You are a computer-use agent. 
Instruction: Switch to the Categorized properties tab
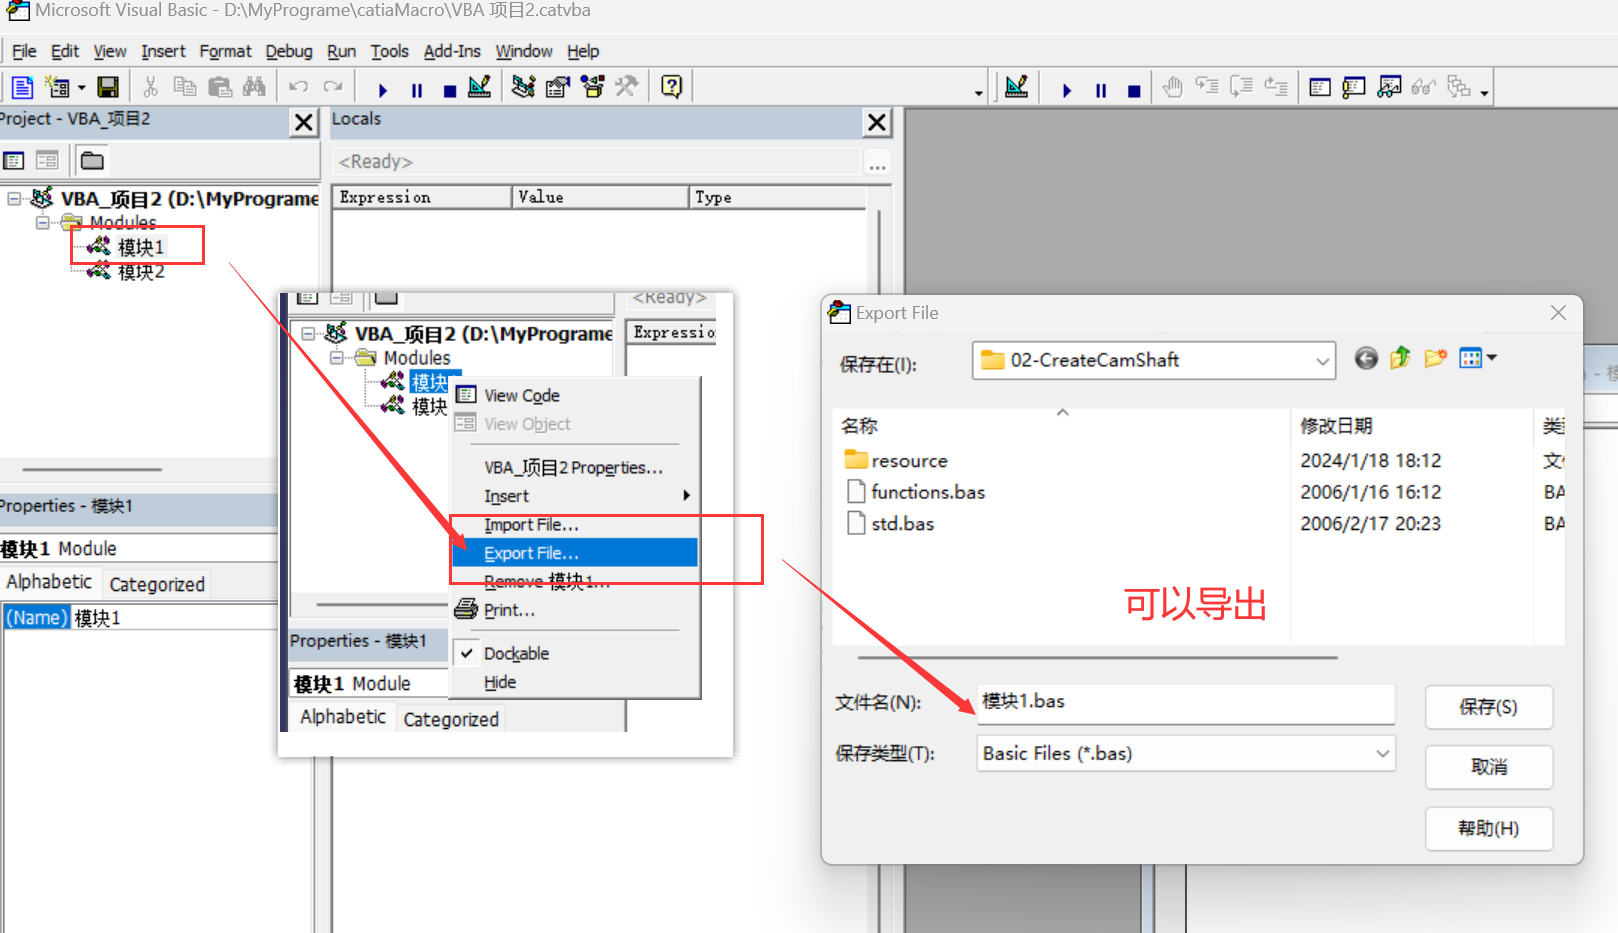tap(157, 584)
